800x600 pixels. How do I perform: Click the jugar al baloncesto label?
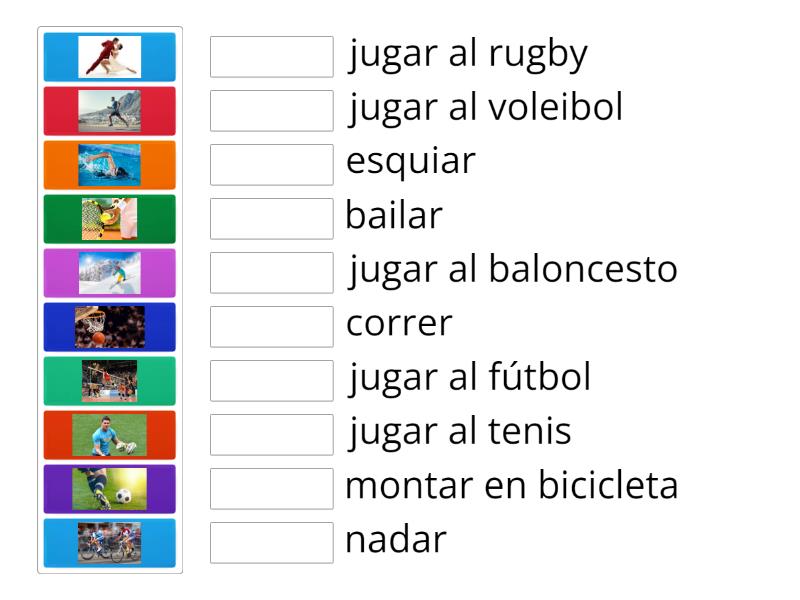tap(513, 269)
